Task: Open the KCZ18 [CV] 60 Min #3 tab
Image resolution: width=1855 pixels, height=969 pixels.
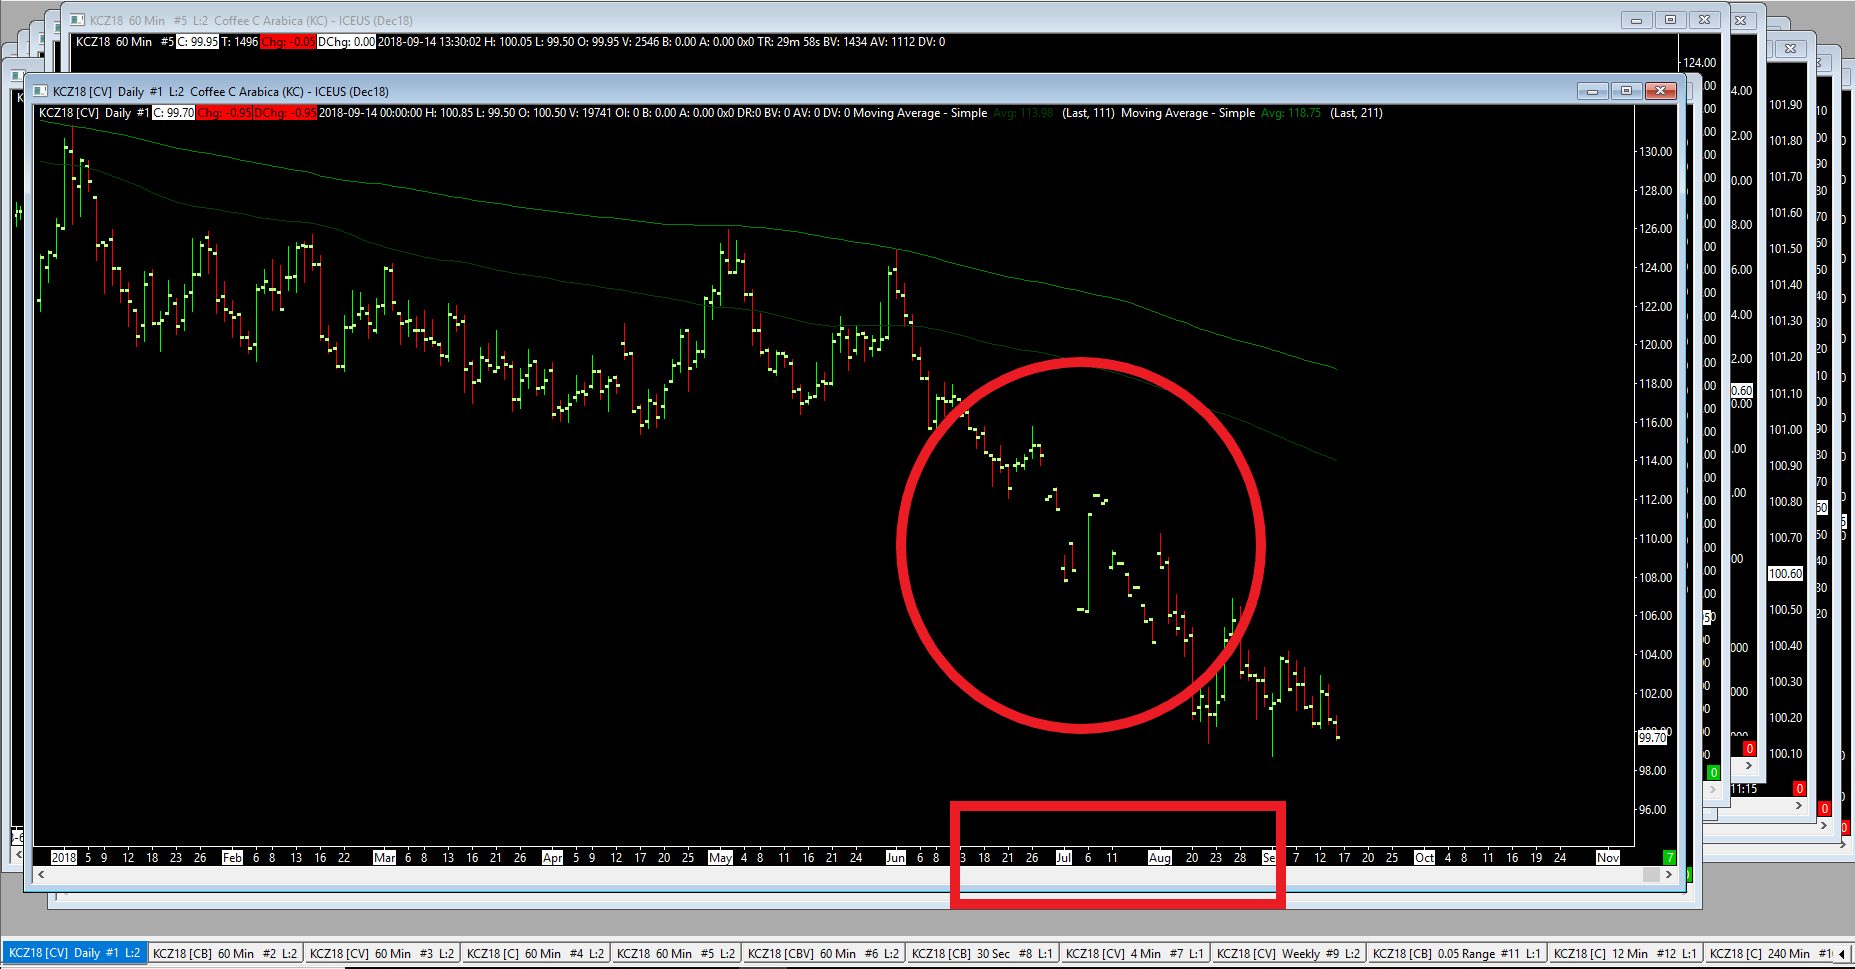Action: [x=382, y=954]
